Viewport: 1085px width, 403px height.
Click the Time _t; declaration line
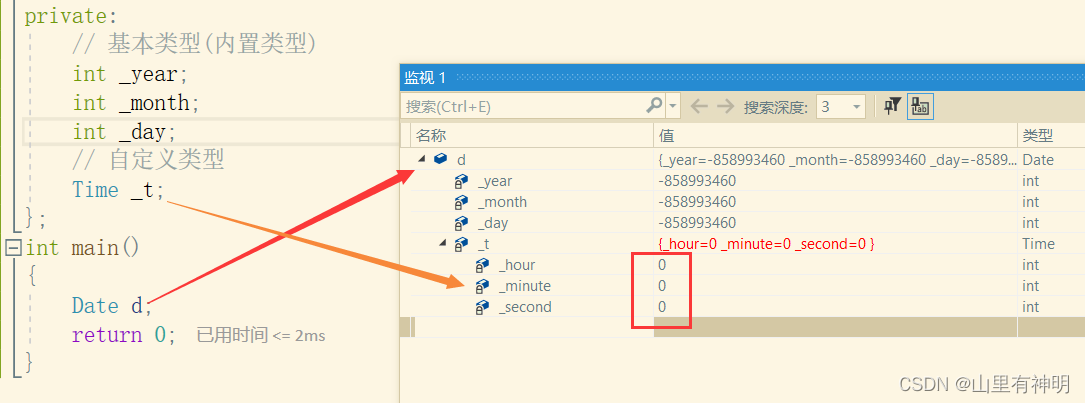(119, 190)
